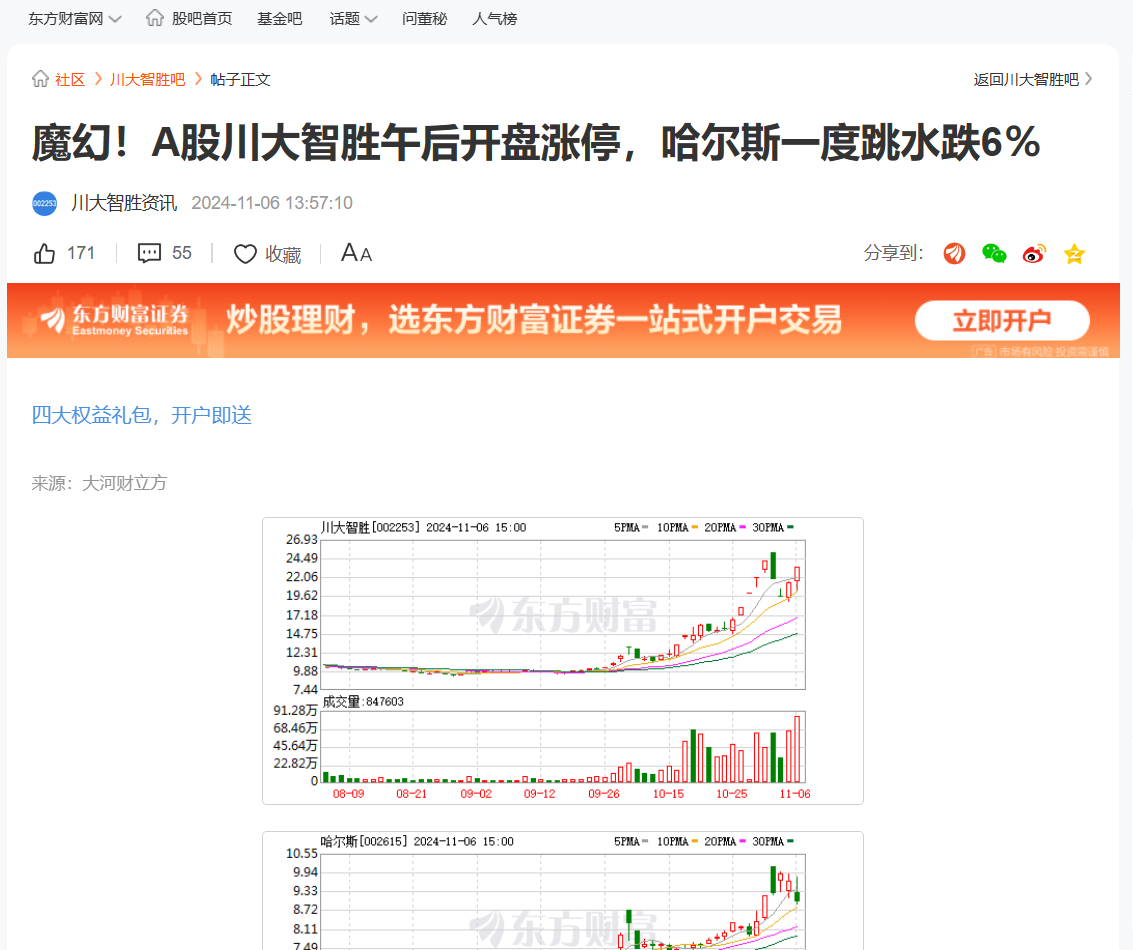Image resolution: width=1133 pixels, height=950 pixels.
Task: Share the post to Weibo
Action: [1034, 253]
